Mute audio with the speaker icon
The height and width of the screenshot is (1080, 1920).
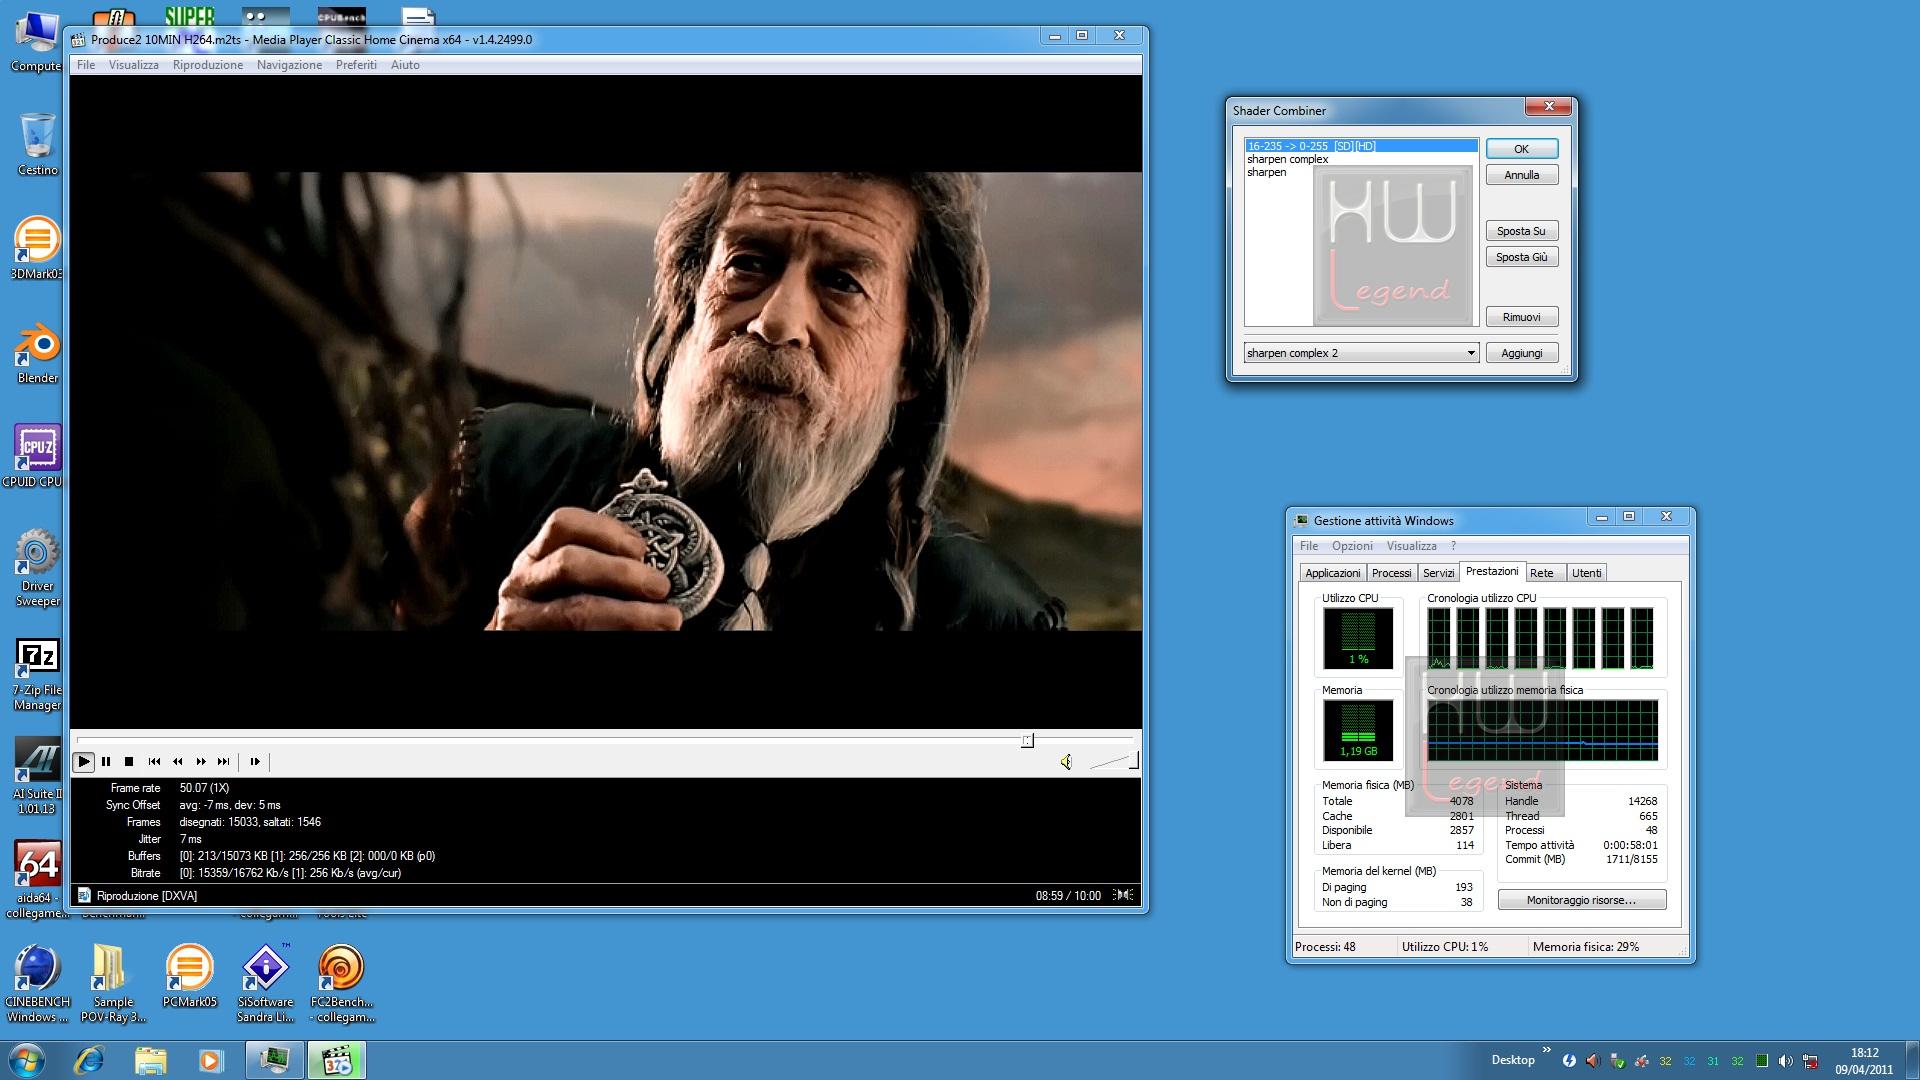[x=1066, y=762]
